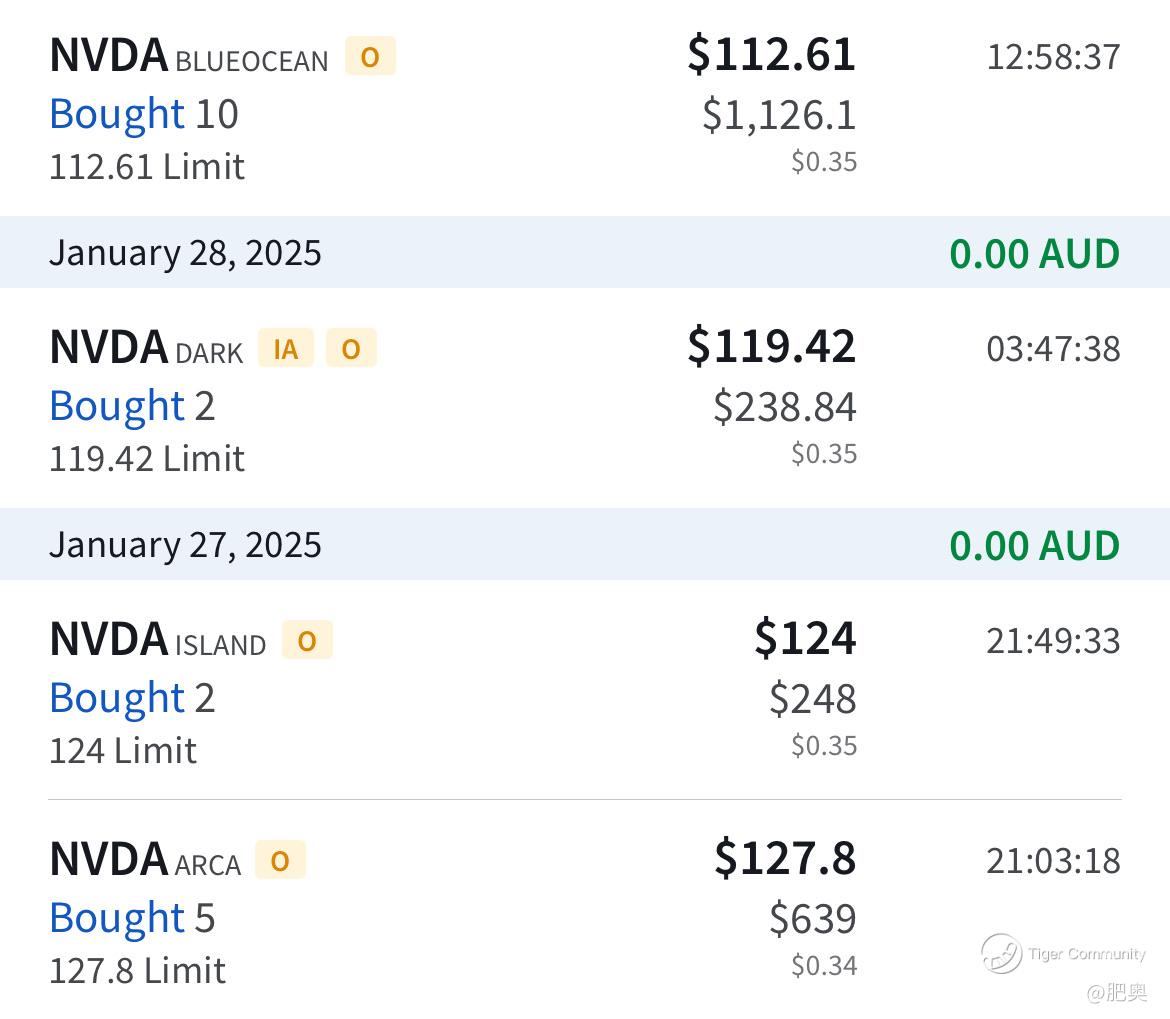Screen dimensions: 1170x1019
Task: Click the 21:49:33 trade timestamp
Action: pos(1053,641)
